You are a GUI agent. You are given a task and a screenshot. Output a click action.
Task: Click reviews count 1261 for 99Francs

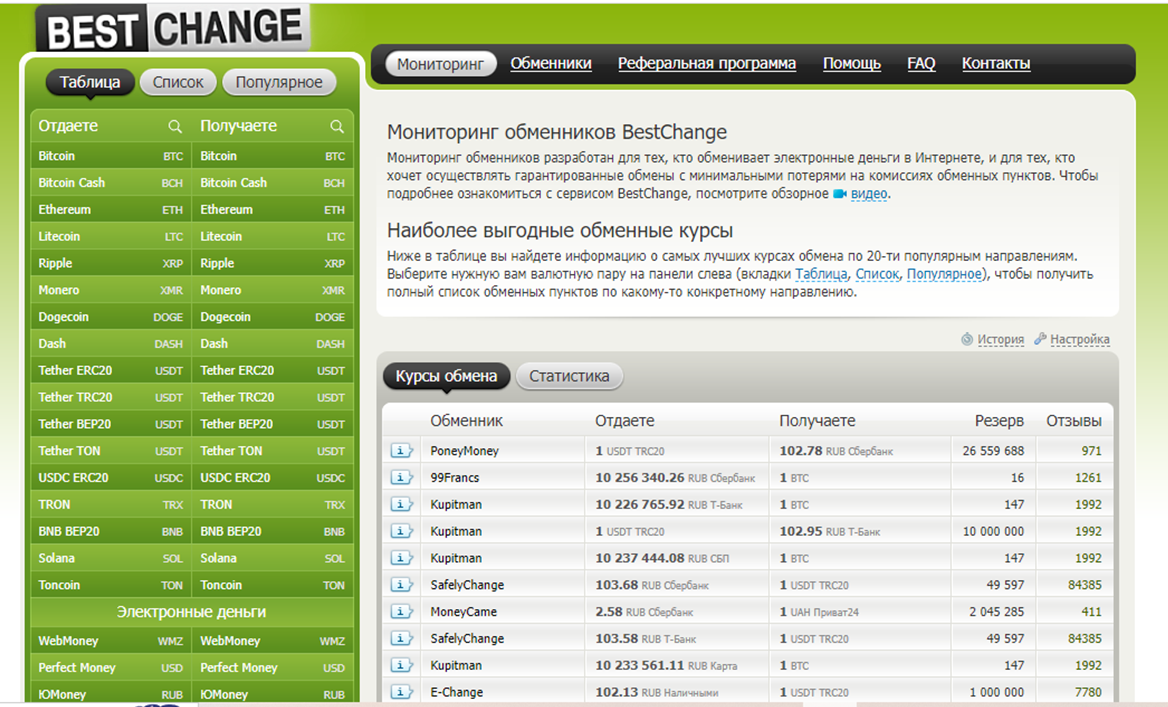pyautogui.click(x=1088, y=478)
